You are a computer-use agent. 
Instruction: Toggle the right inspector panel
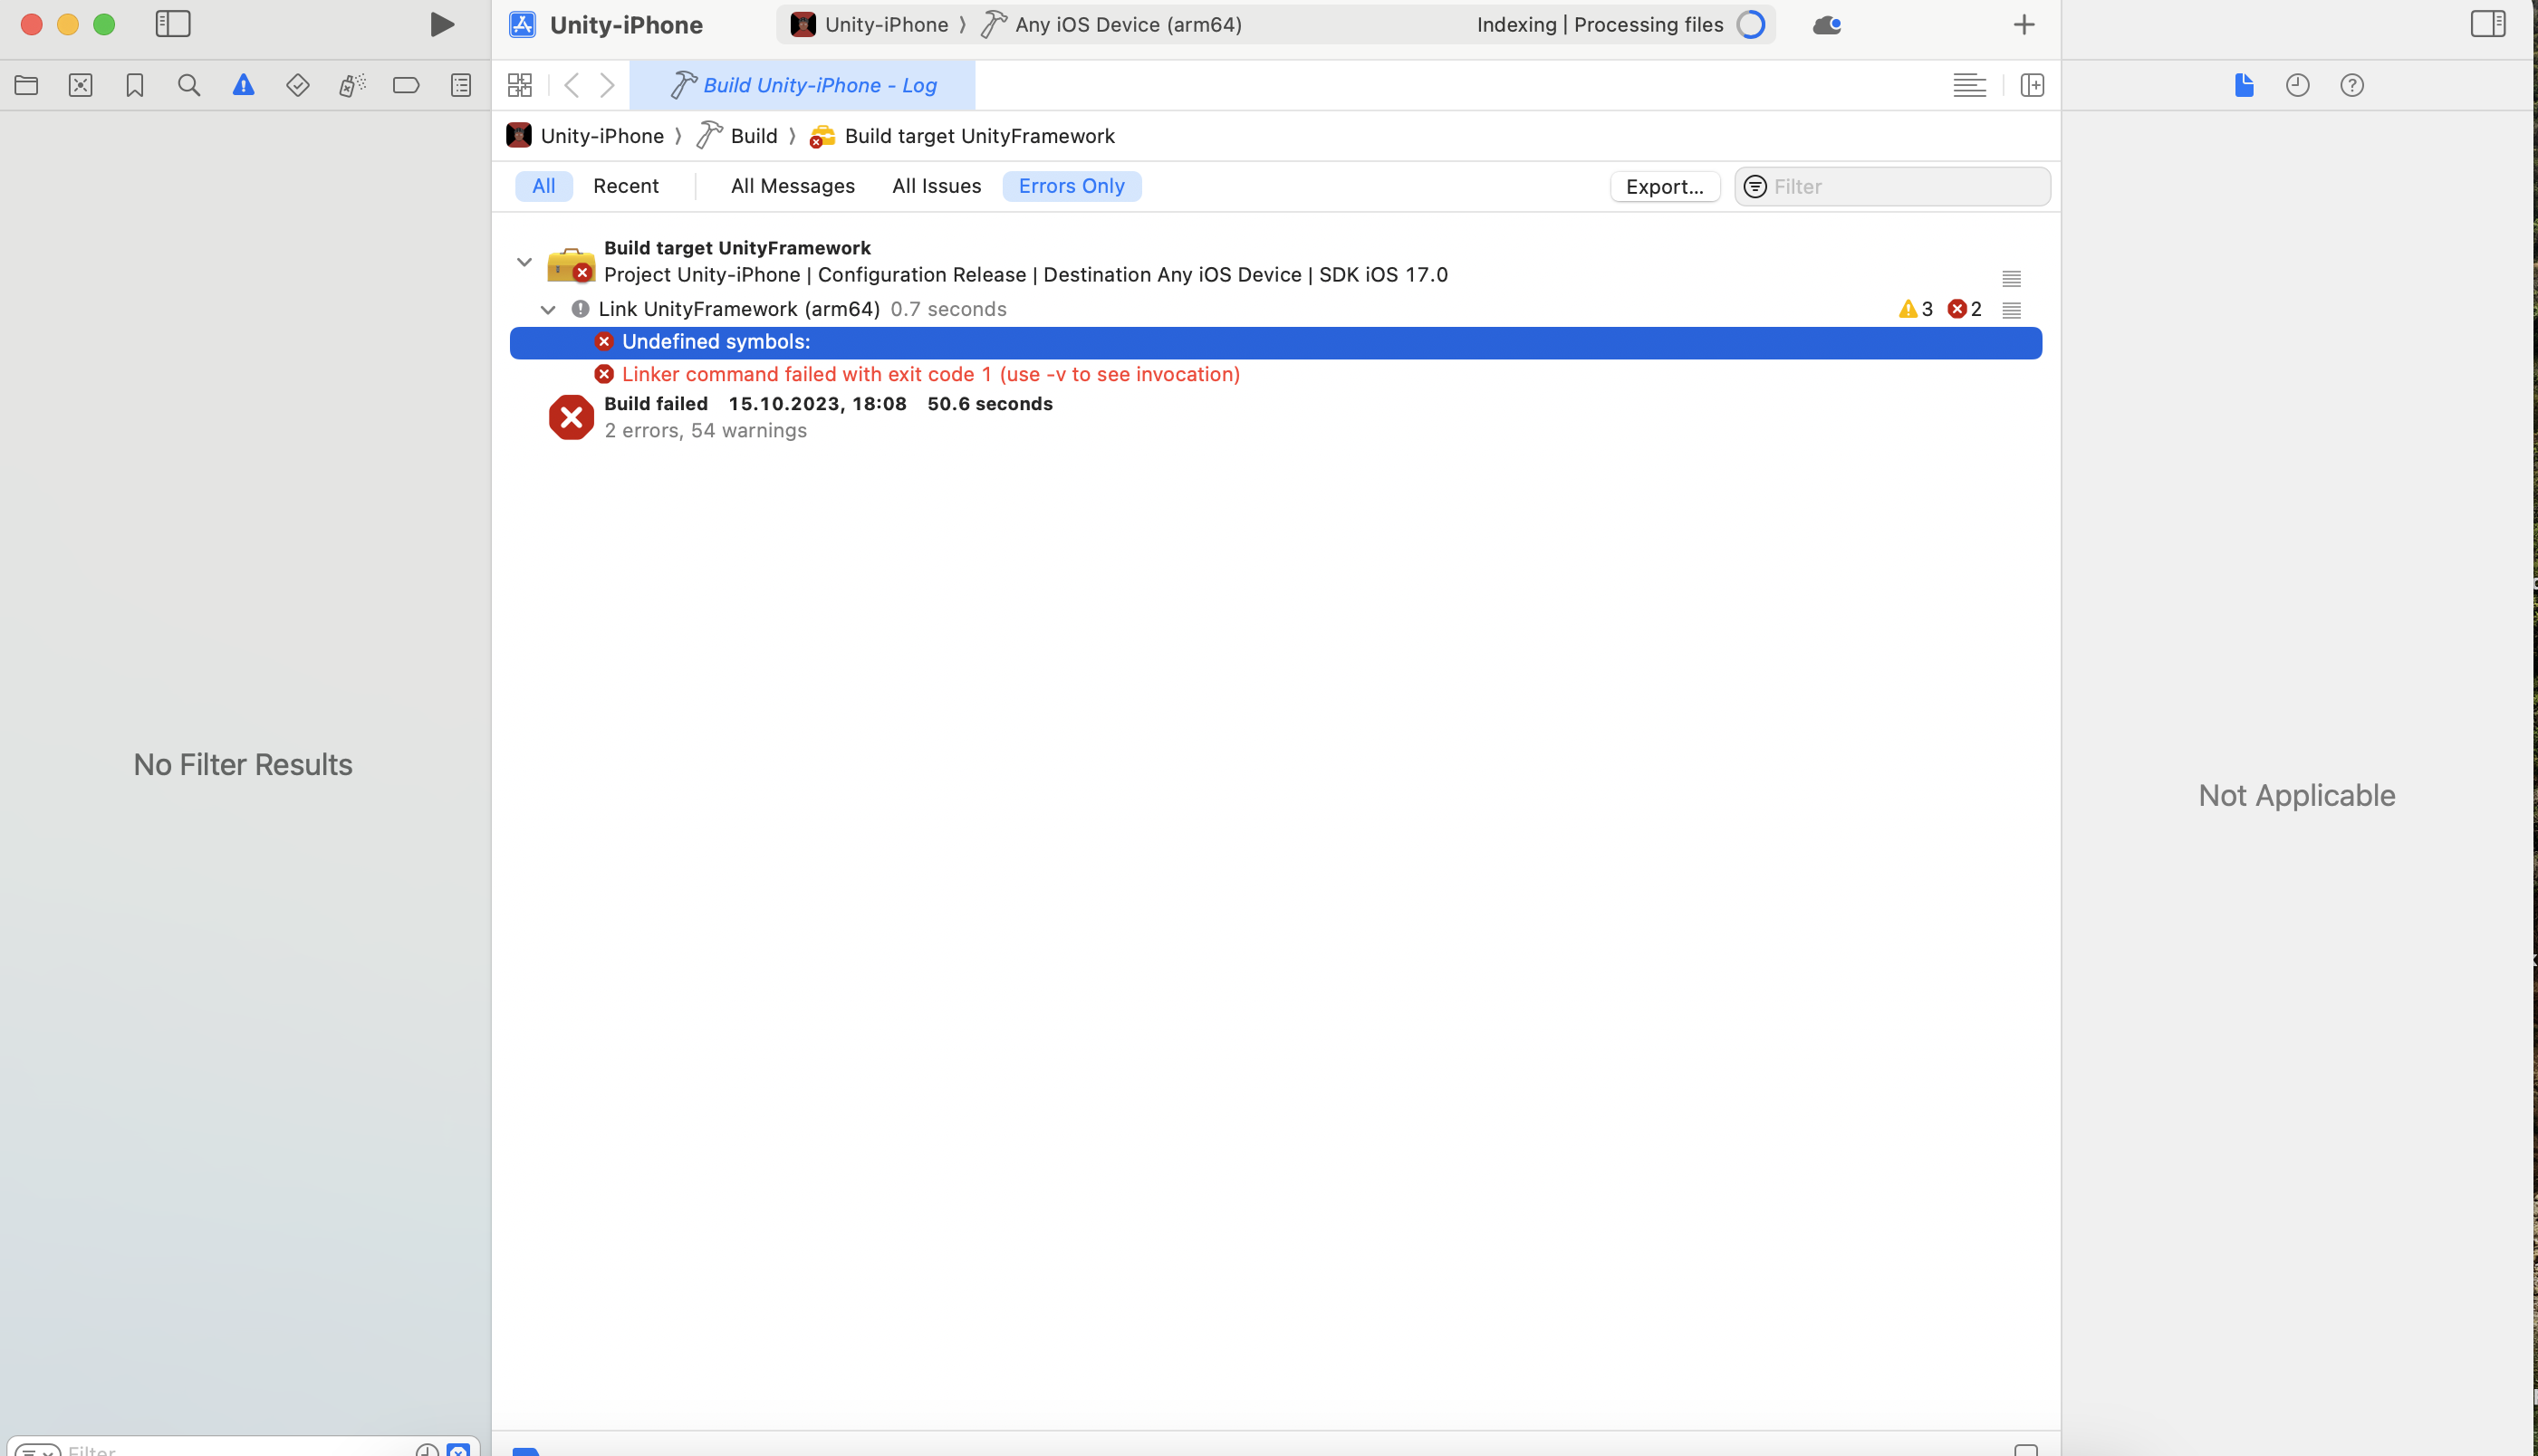pyautogui.click(x=2487, y=24)
